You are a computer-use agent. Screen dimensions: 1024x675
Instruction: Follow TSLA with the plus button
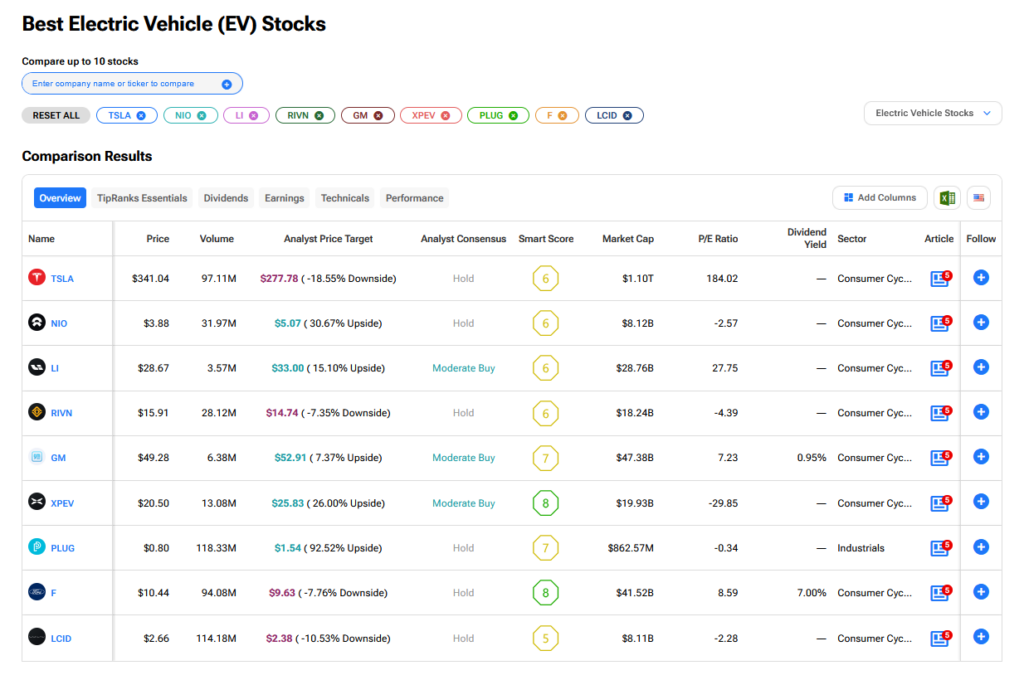click(x=981, y=277)
